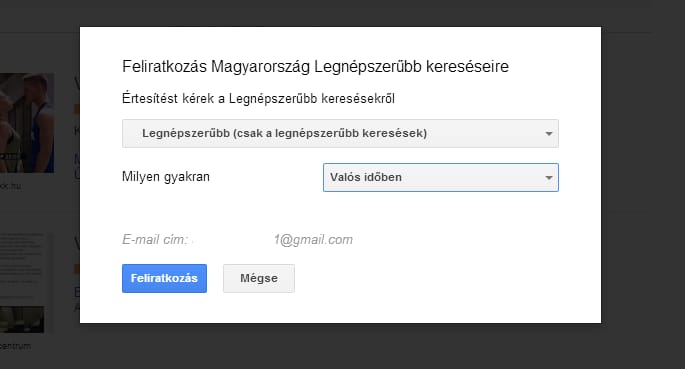Open the Valós időben frequency dropdown
685x369 pixels.
coord(441,177)
